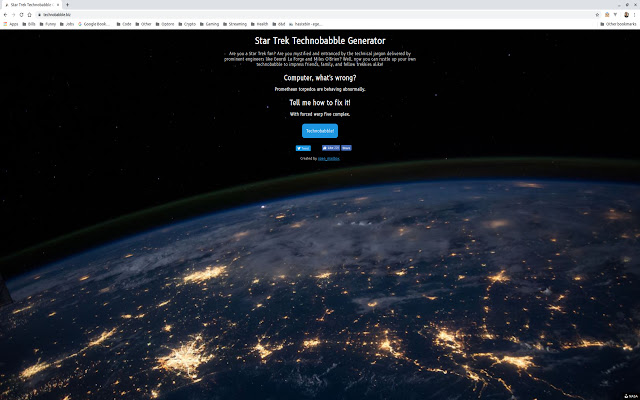The height and width of the screenshot is (400, 640).
Task: Open the d&d bookmark folder
Action: 279,24
